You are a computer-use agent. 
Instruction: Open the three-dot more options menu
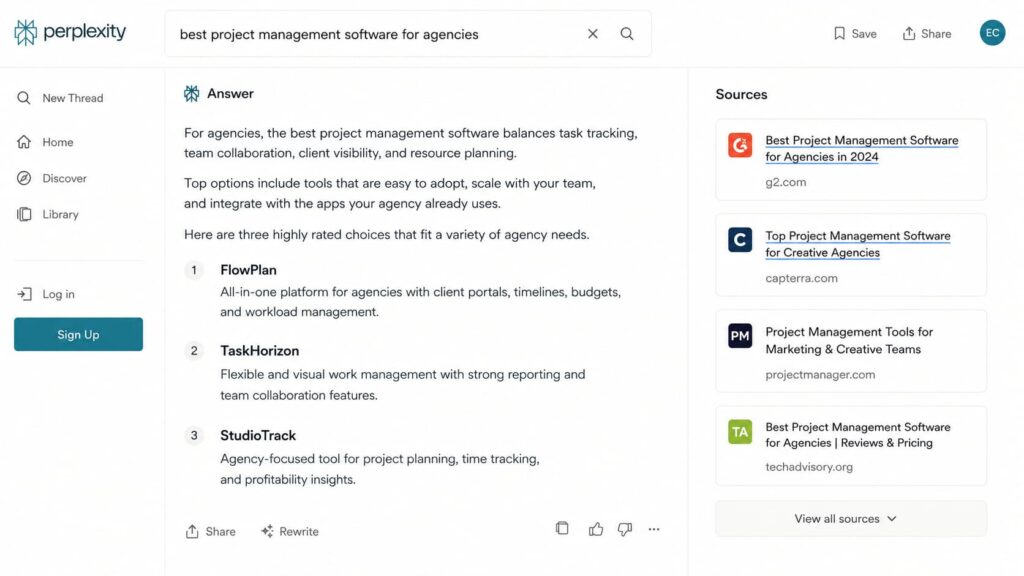point(654,529)
